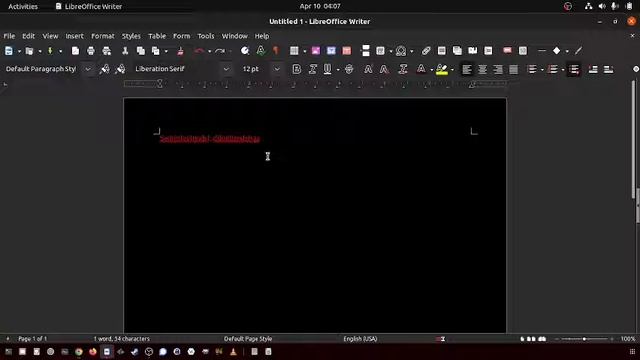The image size is (640, 360).
Task: Click the Insert Special Character omega icon
Action: point(401,51)
